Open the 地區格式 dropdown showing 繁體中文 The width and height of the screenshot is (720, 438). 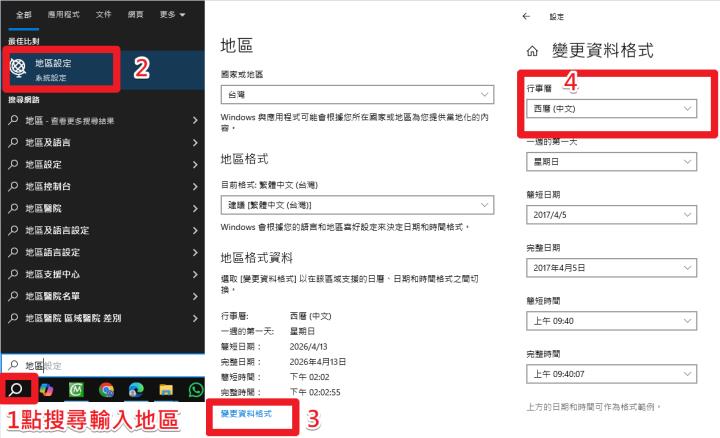tap(357, 205)
